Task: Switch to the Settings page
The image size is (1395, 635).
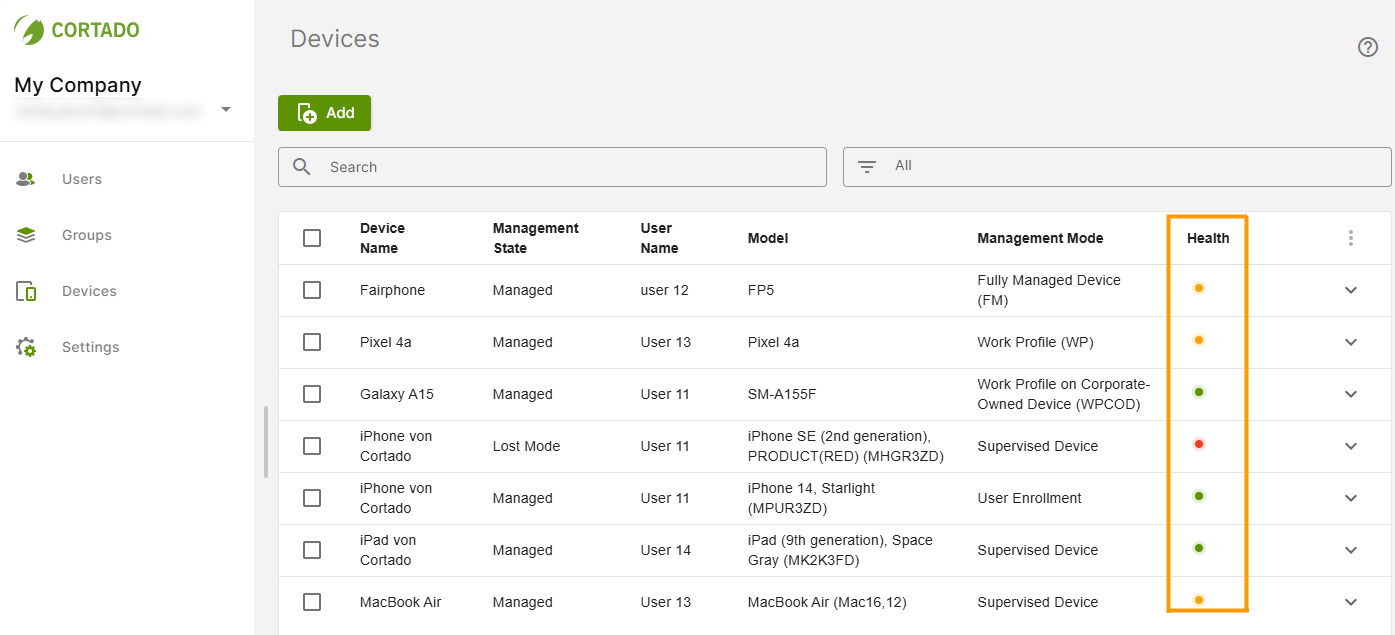Action: [x=90, y=346]
